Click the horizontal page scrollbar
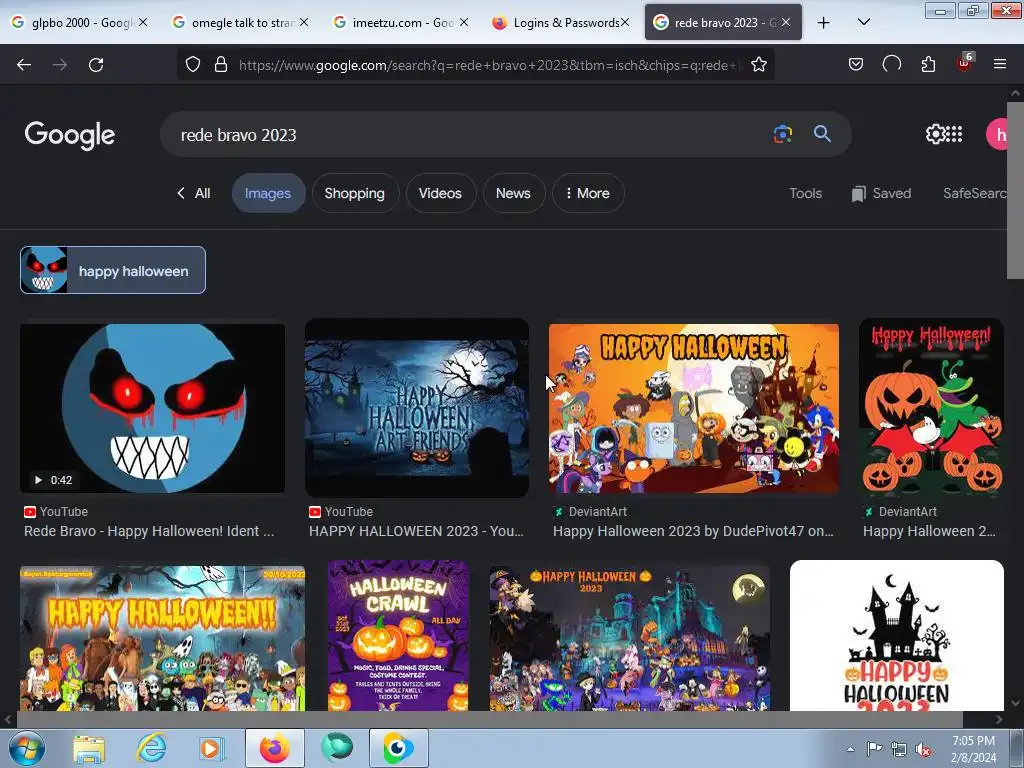 click(488, 719)
